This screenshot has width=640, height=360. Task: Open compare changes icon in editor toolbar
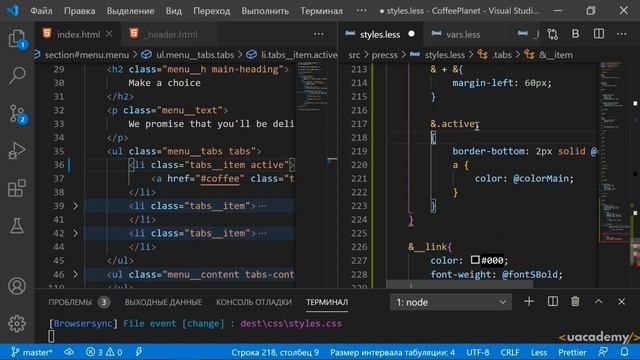(x=552, y=34)
